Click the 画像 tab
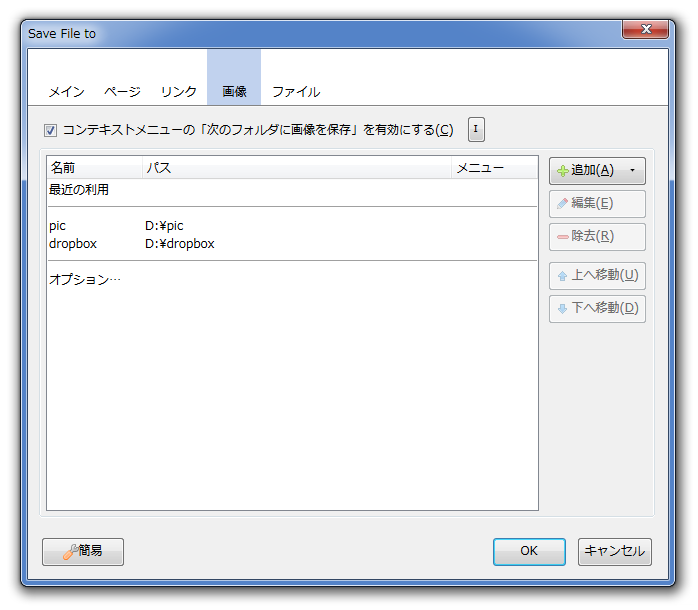The height and width of the screenshot is (610, 698). (234, 77)
